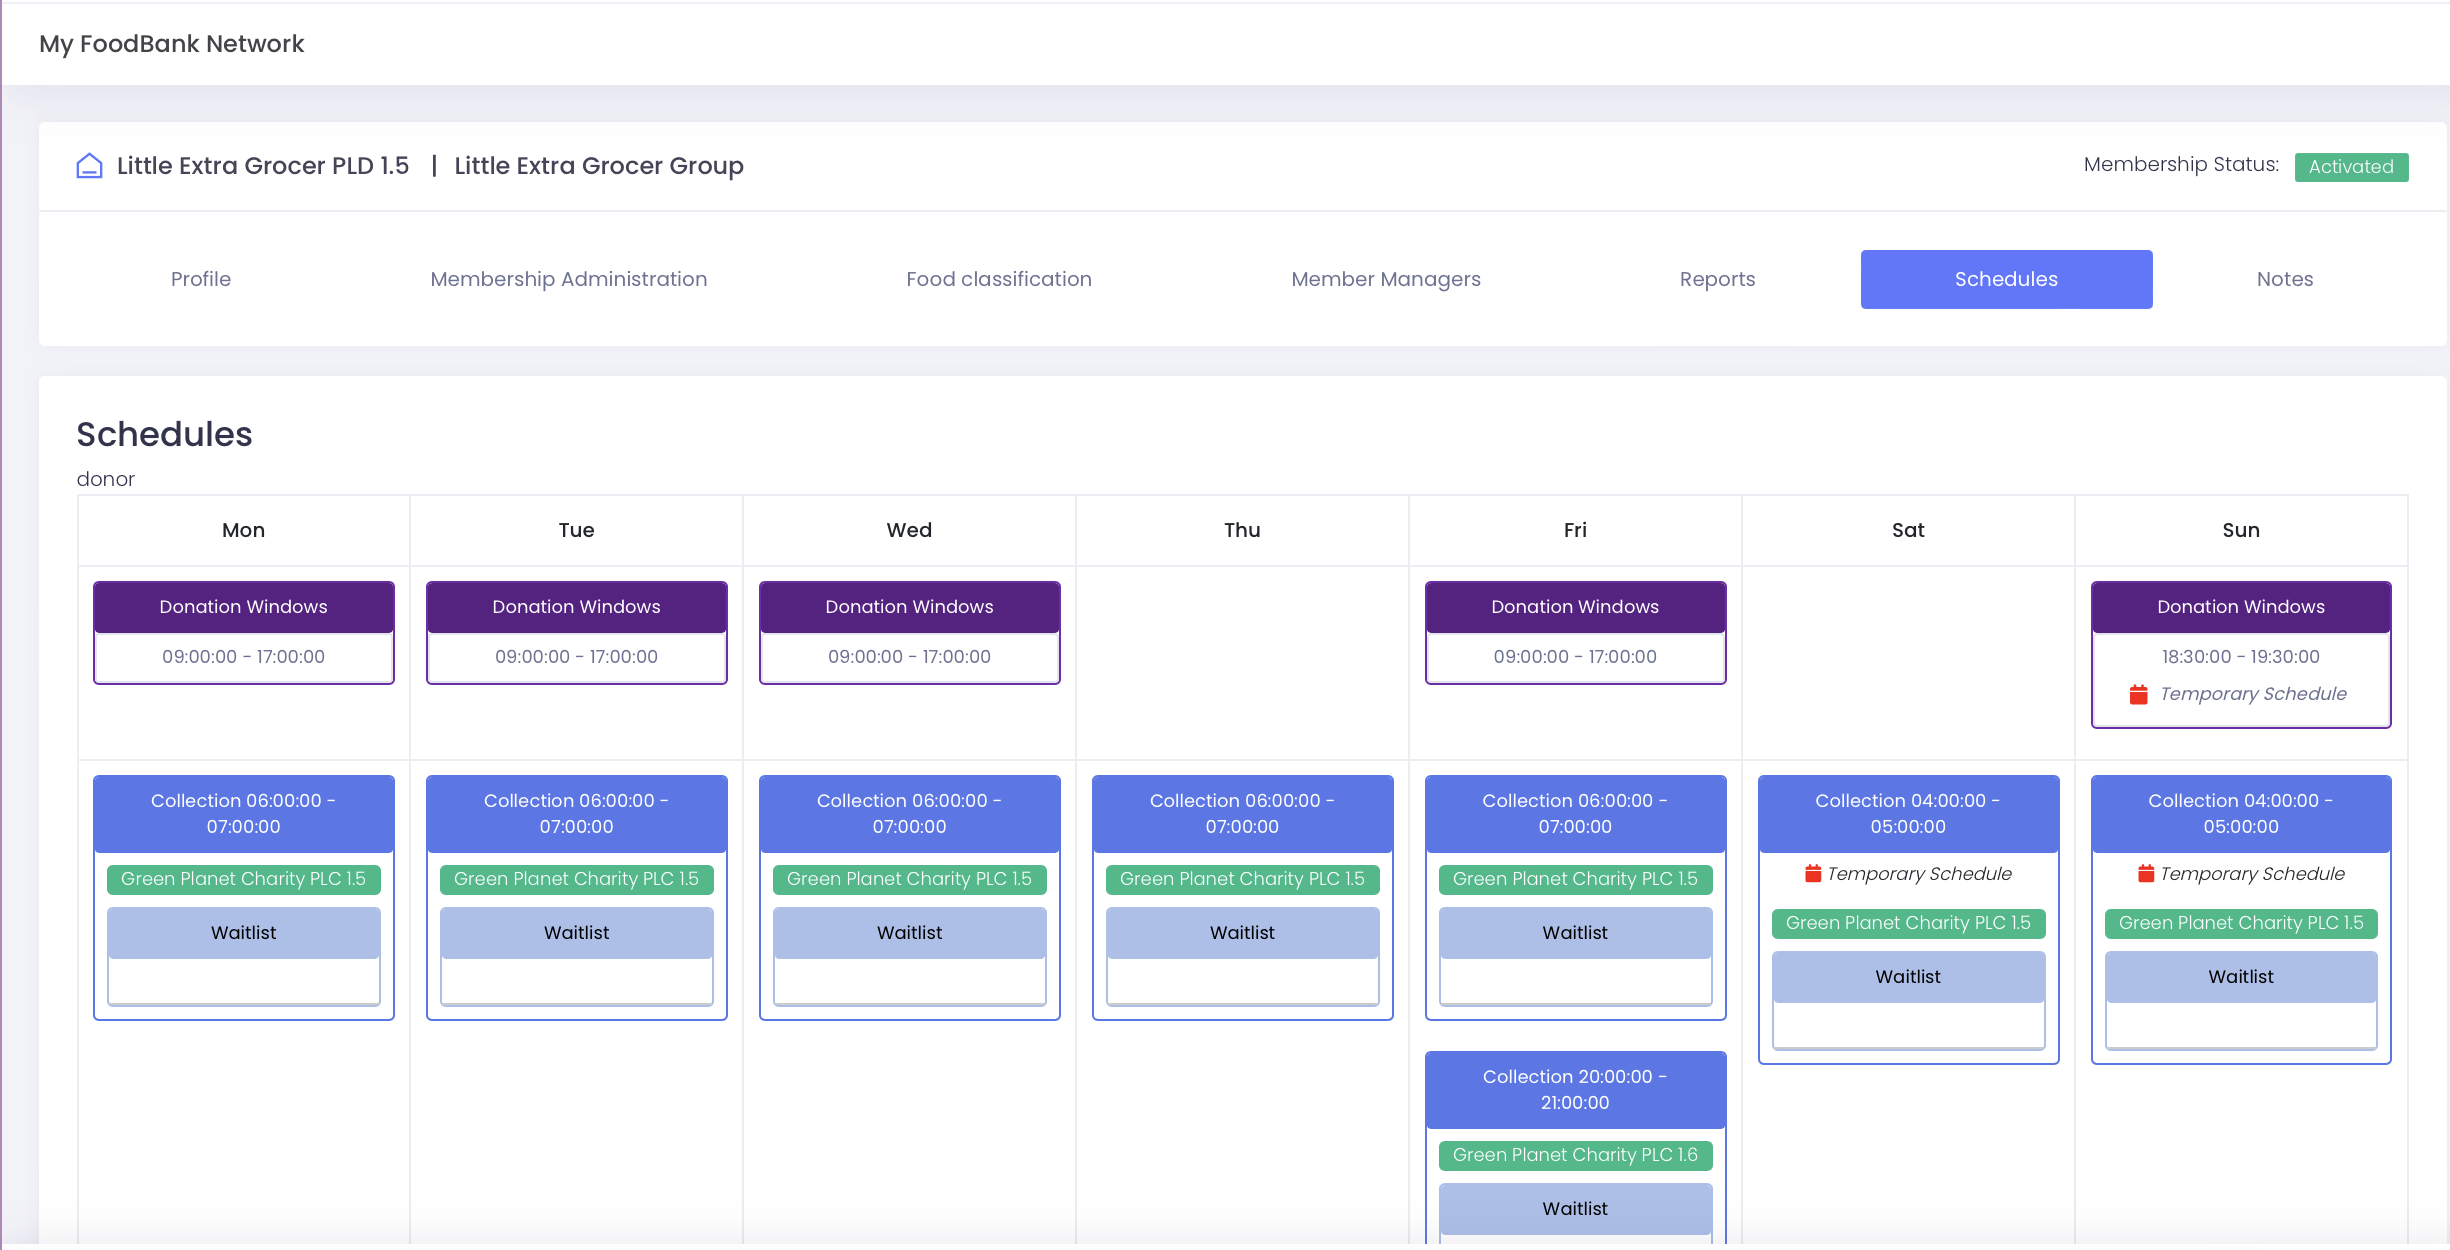
Task: Select Monday Donation Windows block
Action: (x=243, y=607)
